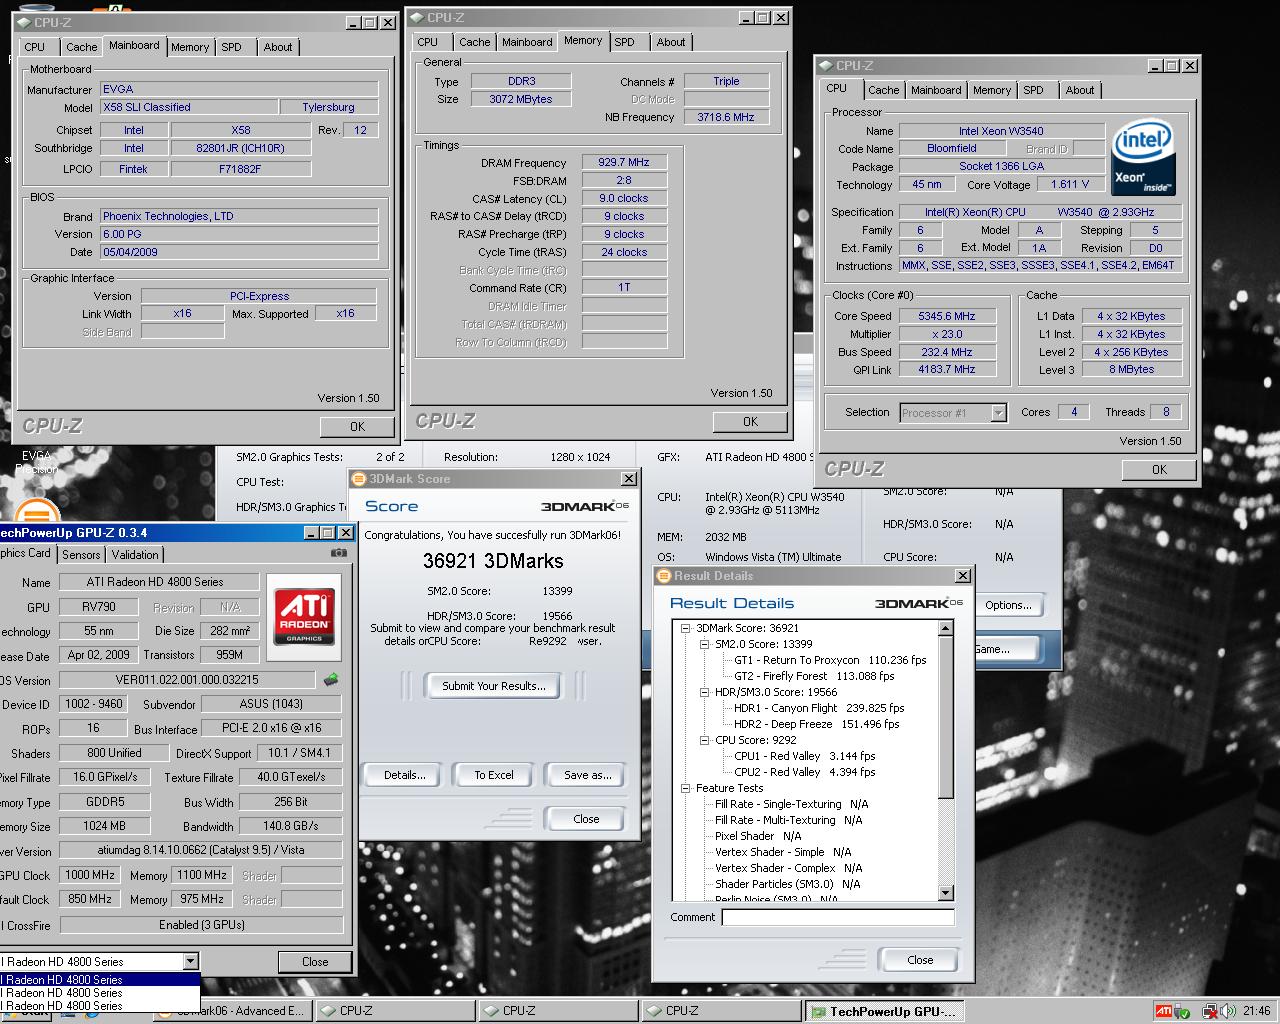1280x1024 pixels.
Task: Click the 36921 3DMarks score text
Action: 493,561
